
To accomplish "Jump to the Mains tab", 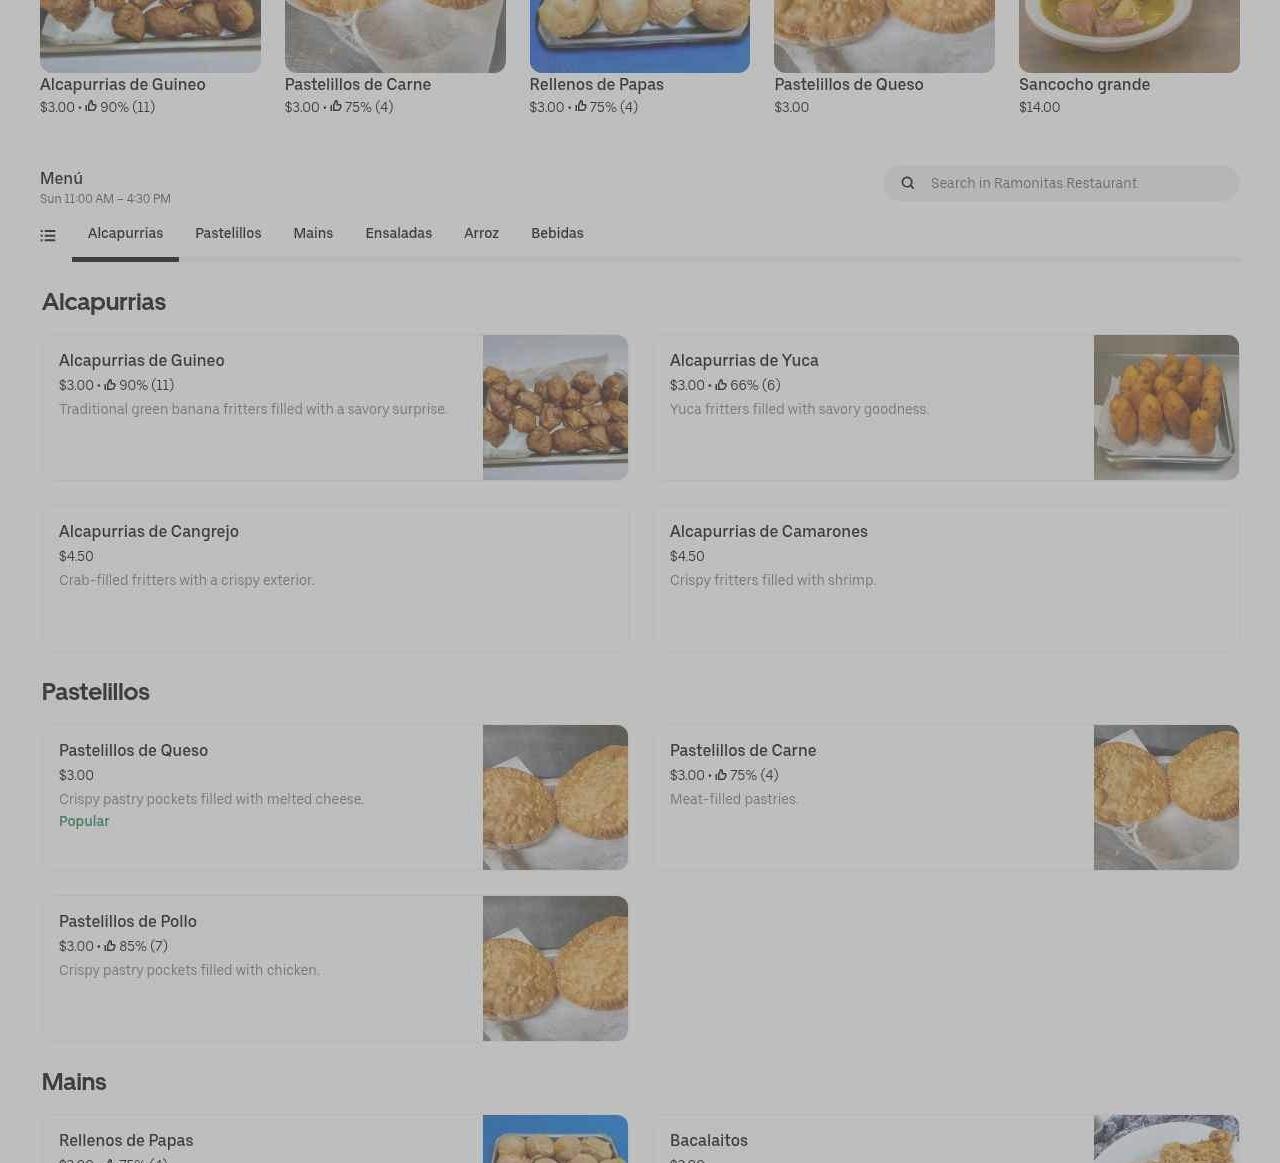I will (x=313, y=233).
